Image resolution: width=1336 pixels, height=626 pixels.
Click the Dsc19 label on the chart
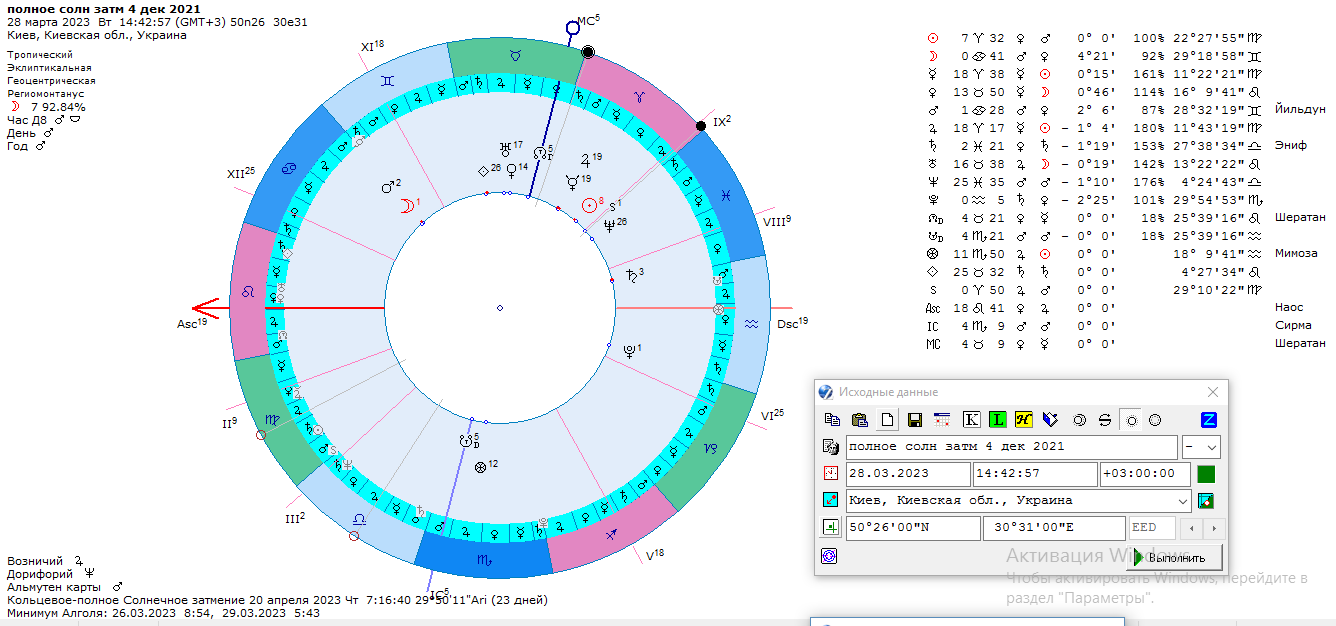[x=792, y=323]
